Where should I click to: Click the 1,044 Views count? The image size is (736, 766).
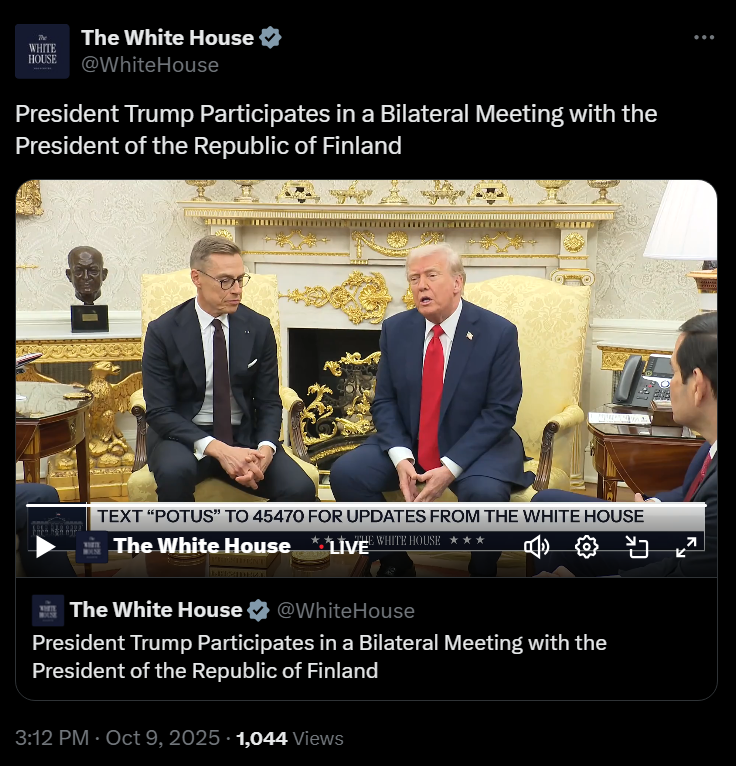(x=290, y=738)
